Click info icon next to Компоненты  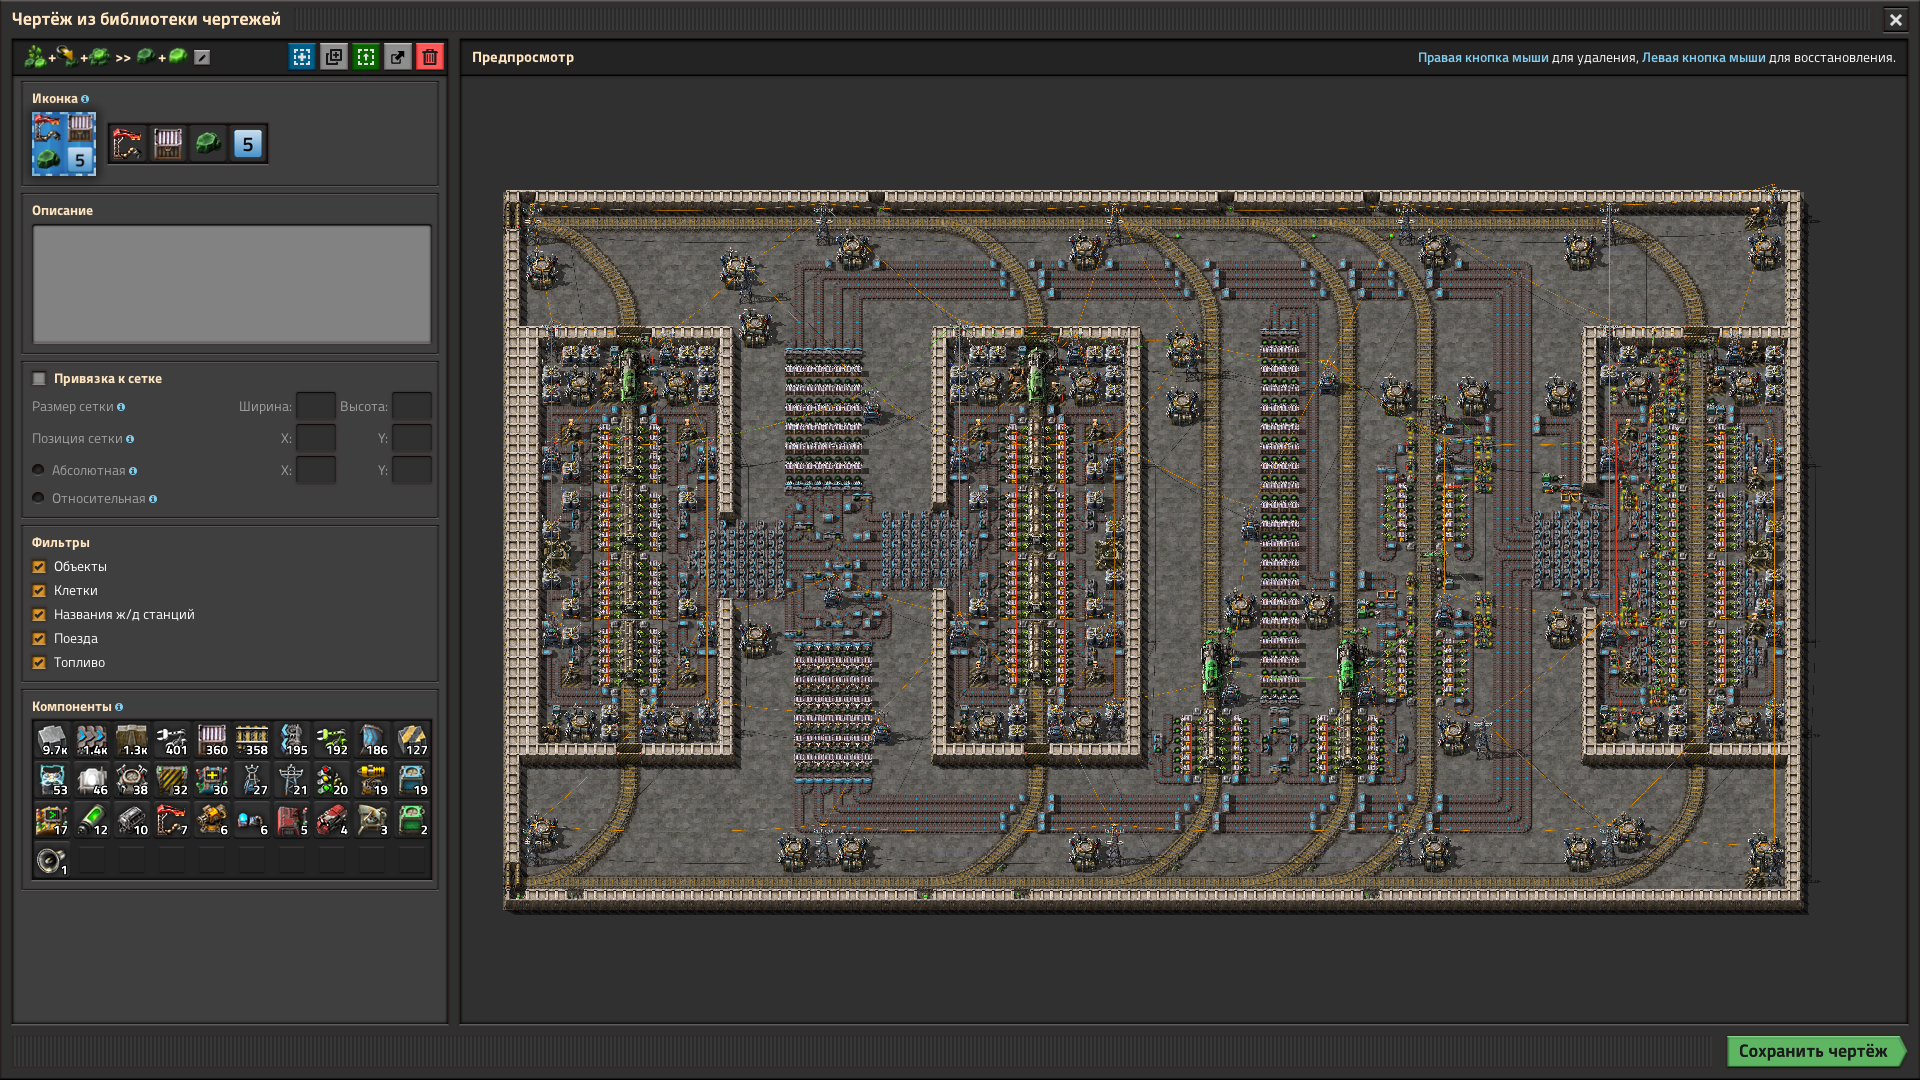tap(119, 707)
